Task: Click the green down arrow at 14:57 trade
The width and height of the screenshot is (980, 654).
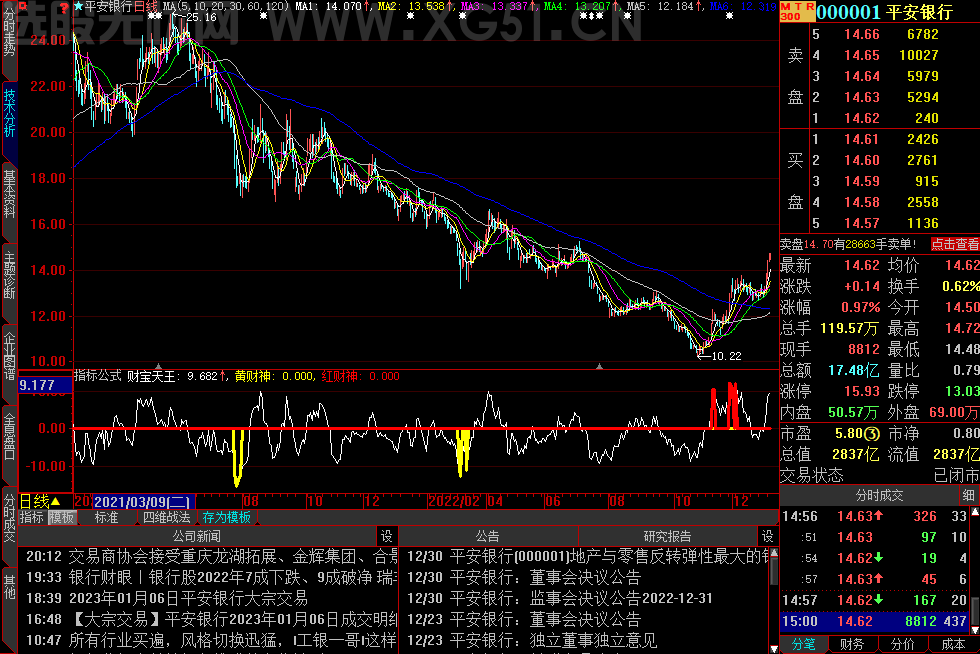Action: click(878, 600)
